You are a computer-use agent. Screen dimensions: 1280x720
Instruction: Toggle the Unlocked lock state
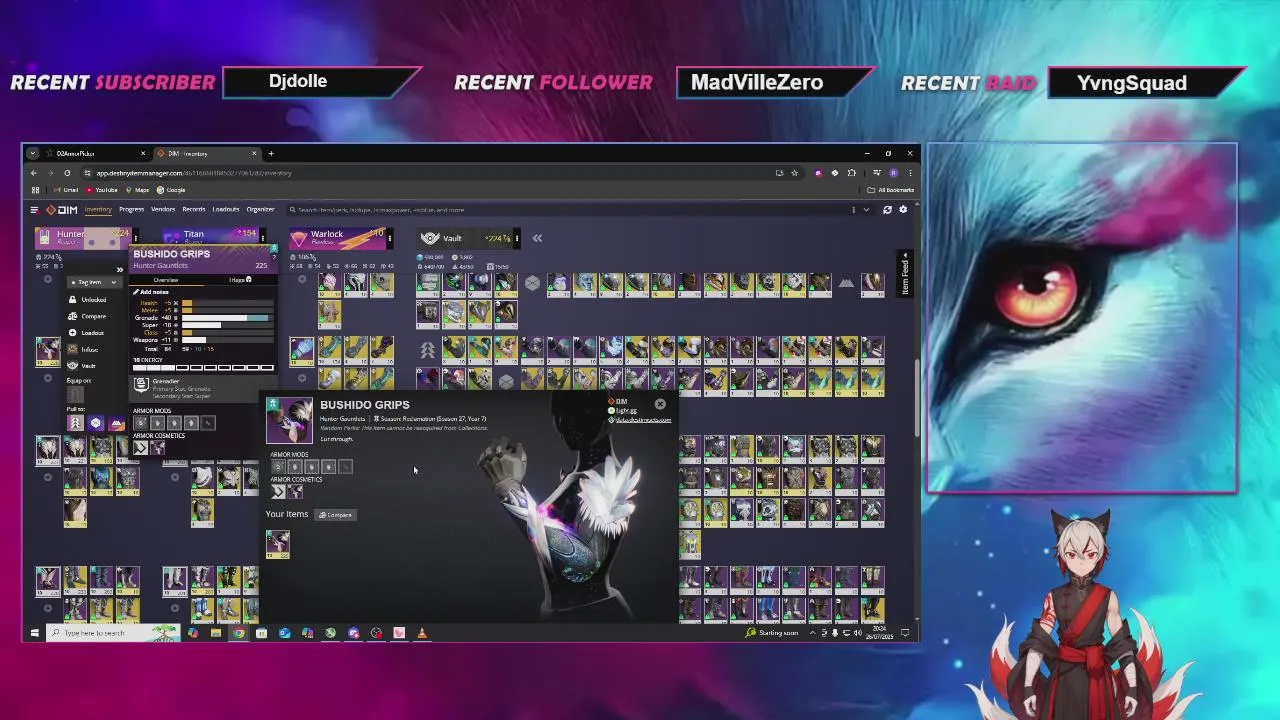[89, 300]
